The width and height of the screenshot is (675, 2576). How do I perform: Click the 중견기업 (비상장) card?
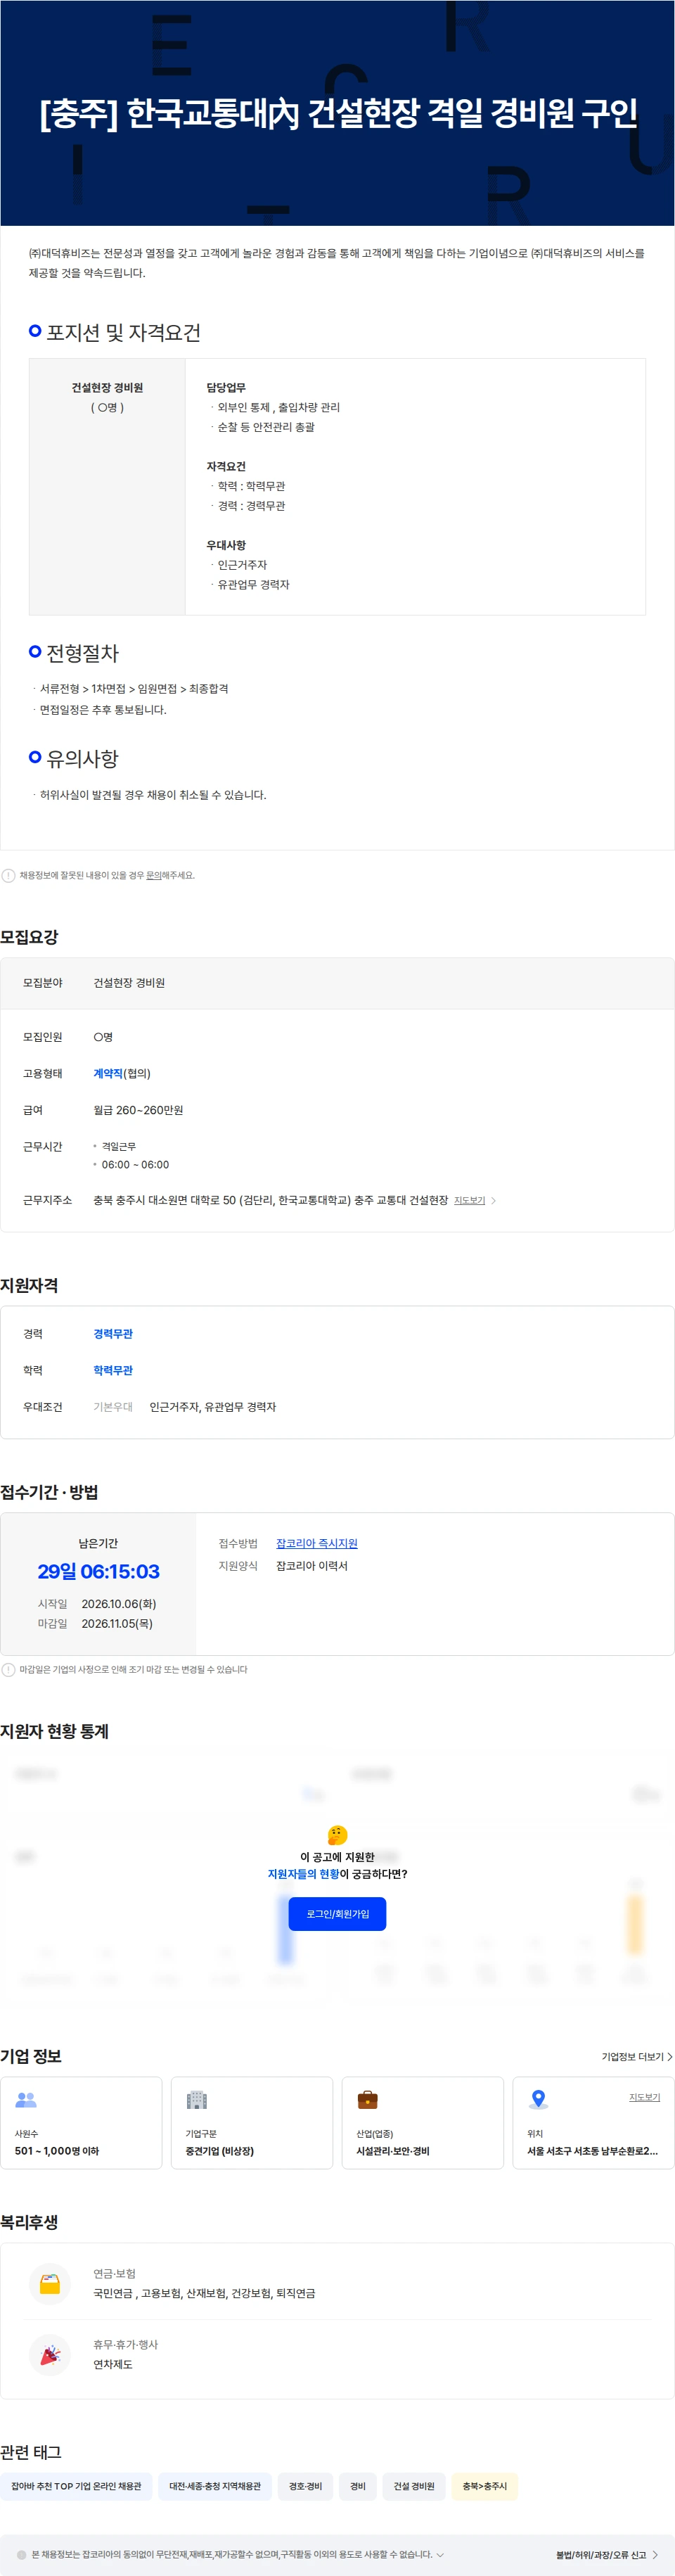pyautogui.click(x=252, y=2122)
